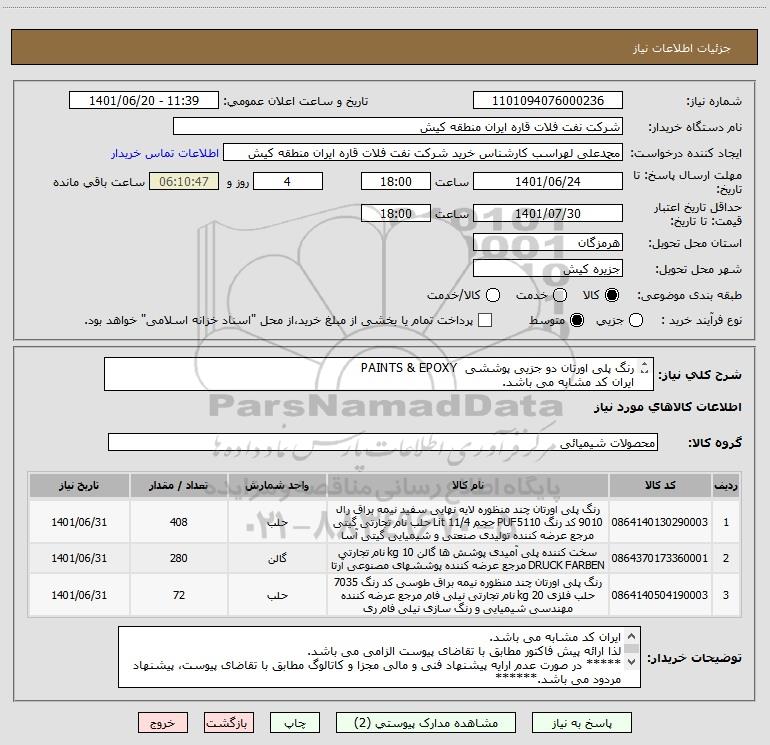Choose the متوسط purchase type radio

click(x=577, y=321)
